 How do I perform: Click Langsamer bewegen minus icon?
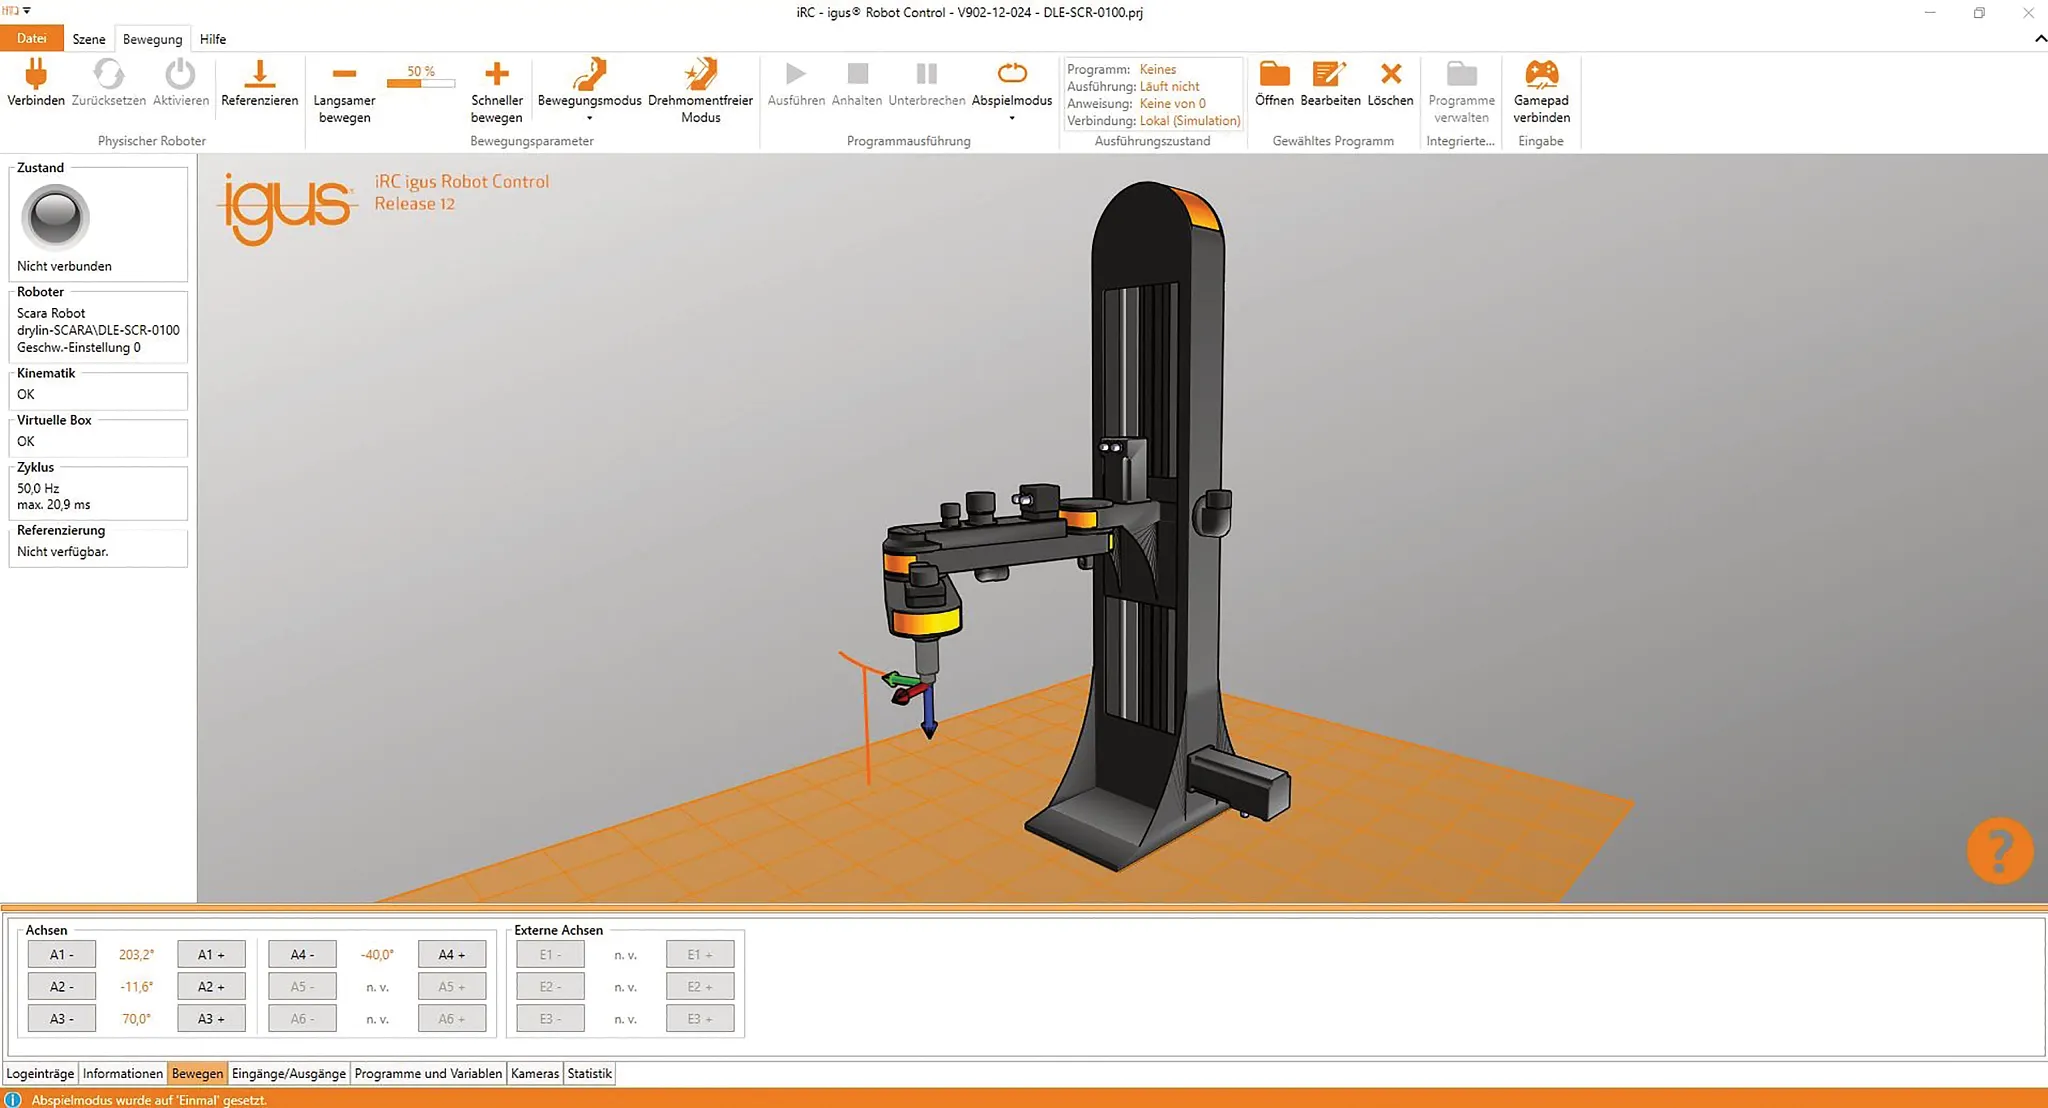click(x=344, y=75)
